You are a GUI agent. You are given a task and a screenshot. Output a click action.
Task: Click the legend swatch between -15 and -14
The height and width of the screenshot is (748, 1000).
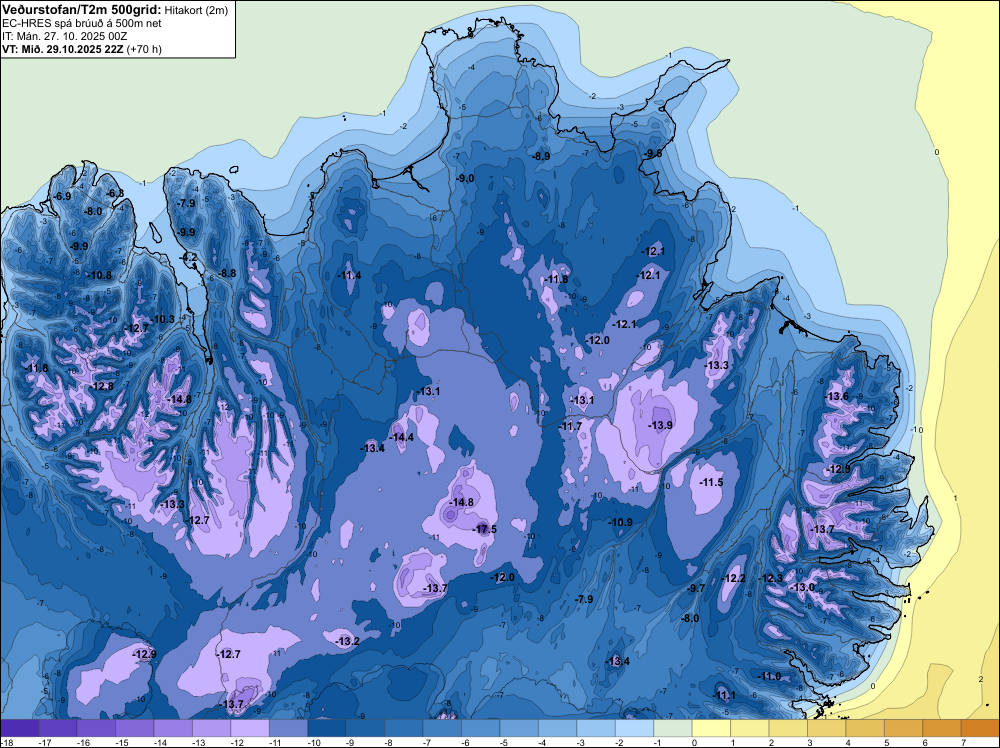click(135, 728)
